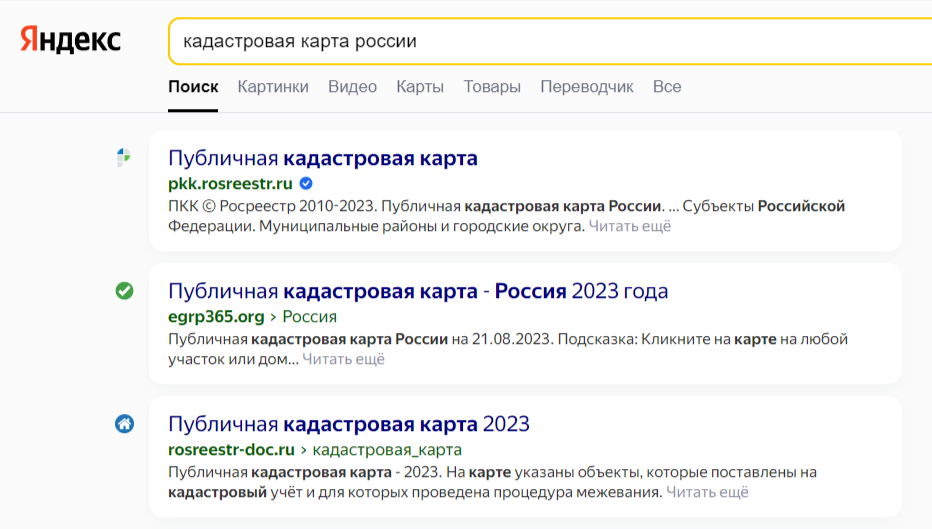
Task: Expand Читать ещё in the first result
Action: (x=630, y=226)
